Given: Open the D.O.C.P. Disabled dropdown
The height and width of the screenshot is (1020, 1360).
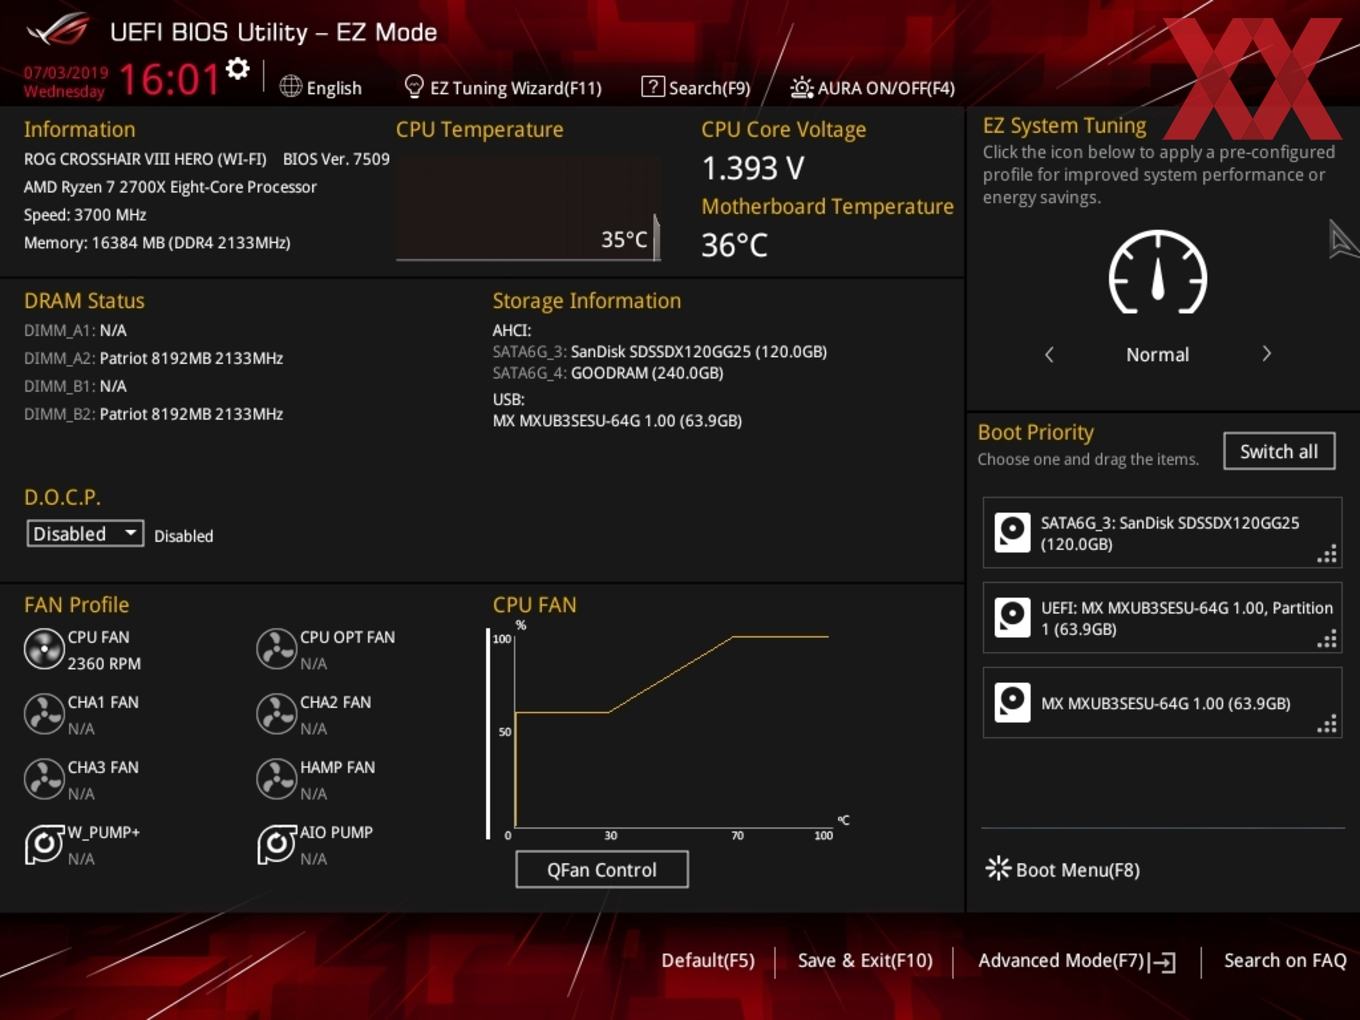Looking at the screenshot, I should pos(85,534).
